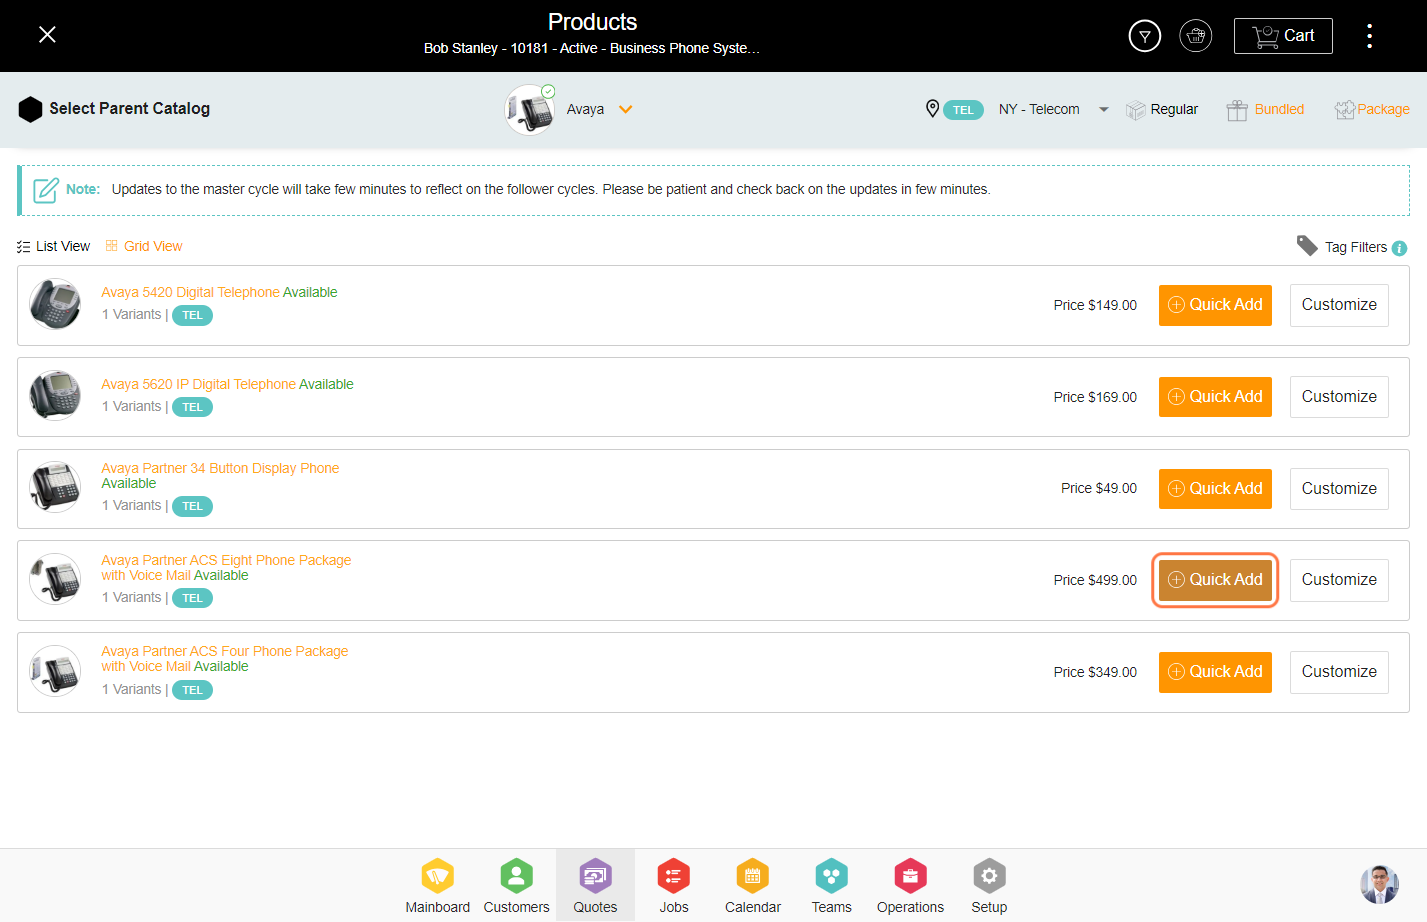Click TEL tag on Four Phone Package row

pyautogui.click(x=192, y=690)
